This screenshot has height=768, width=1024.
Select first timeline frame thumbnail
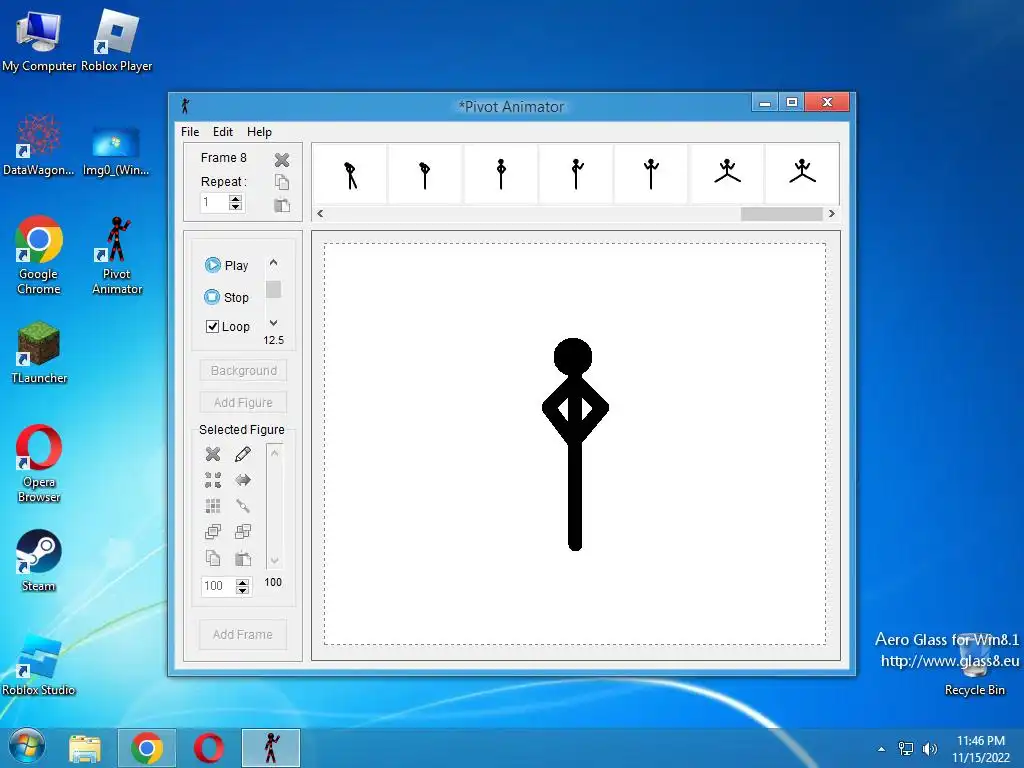(350, 174)
